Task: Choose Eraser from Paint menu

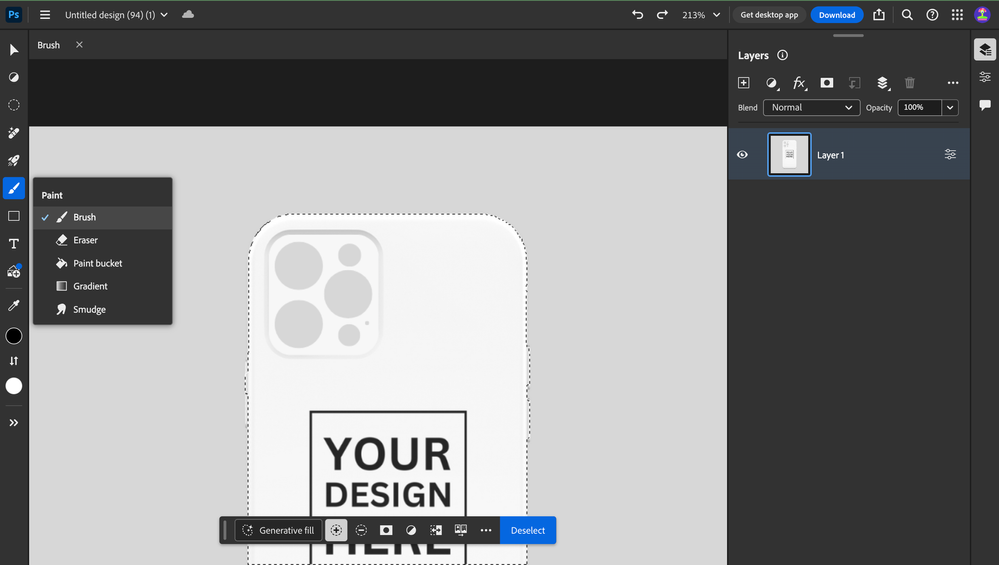Action: coord(85,240)
